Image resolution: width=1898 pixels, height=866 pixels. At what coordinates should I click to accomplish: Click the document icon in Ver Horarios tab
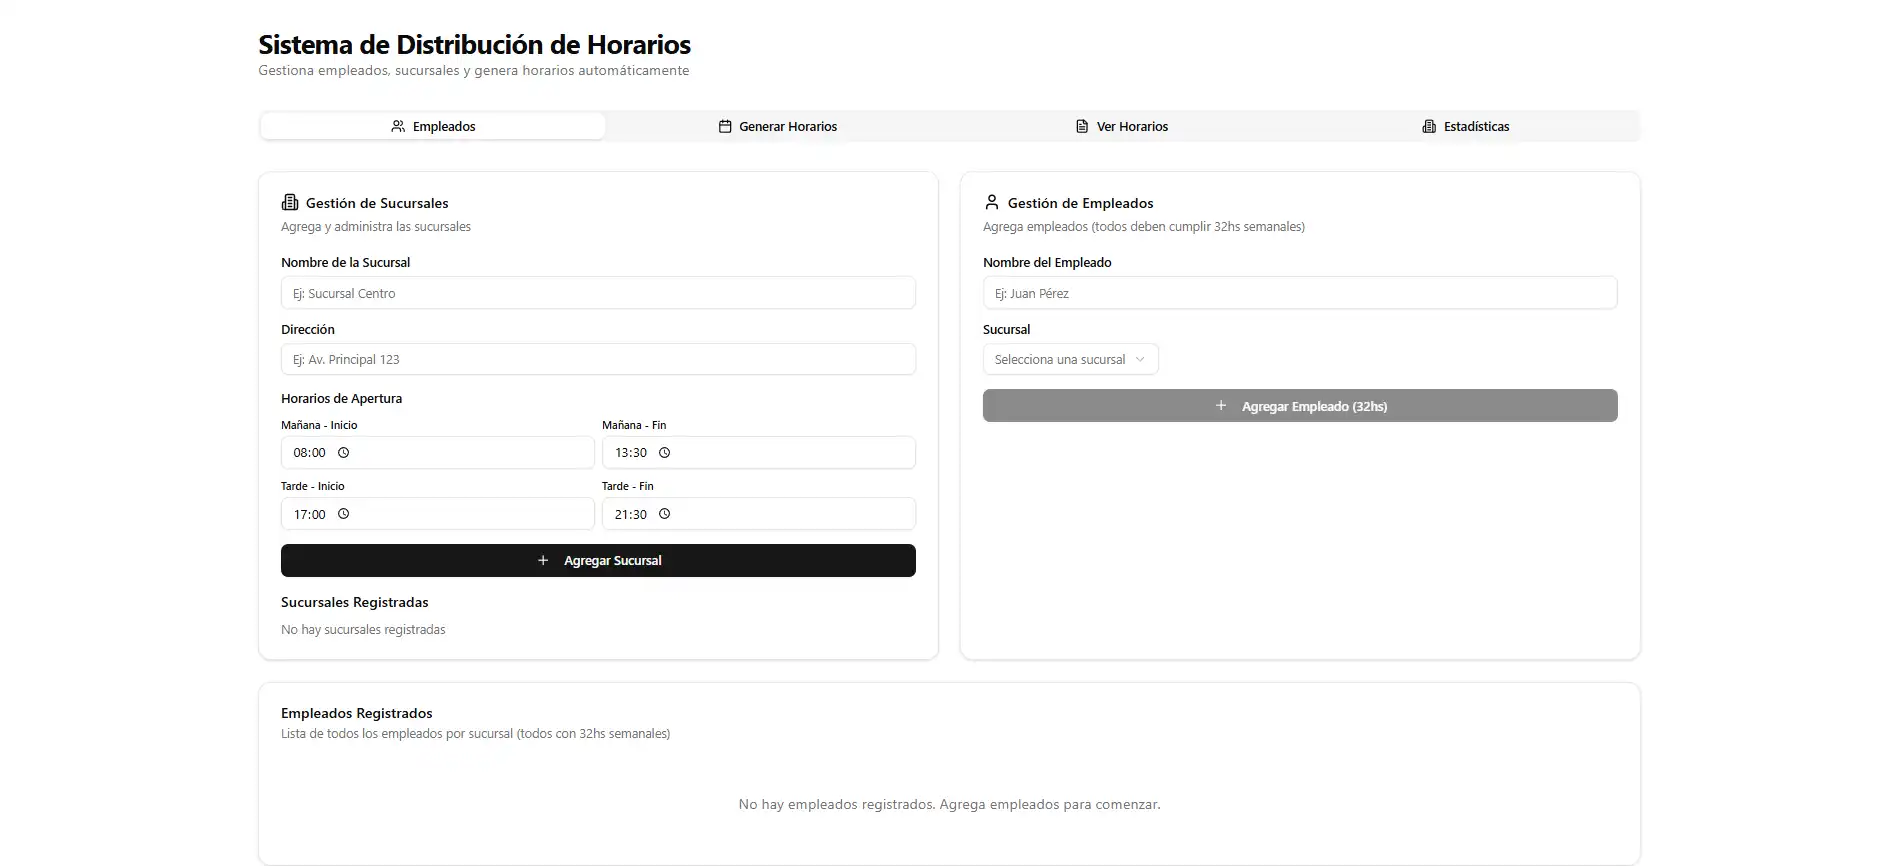pyautogui.click(x=1082, y=126)
